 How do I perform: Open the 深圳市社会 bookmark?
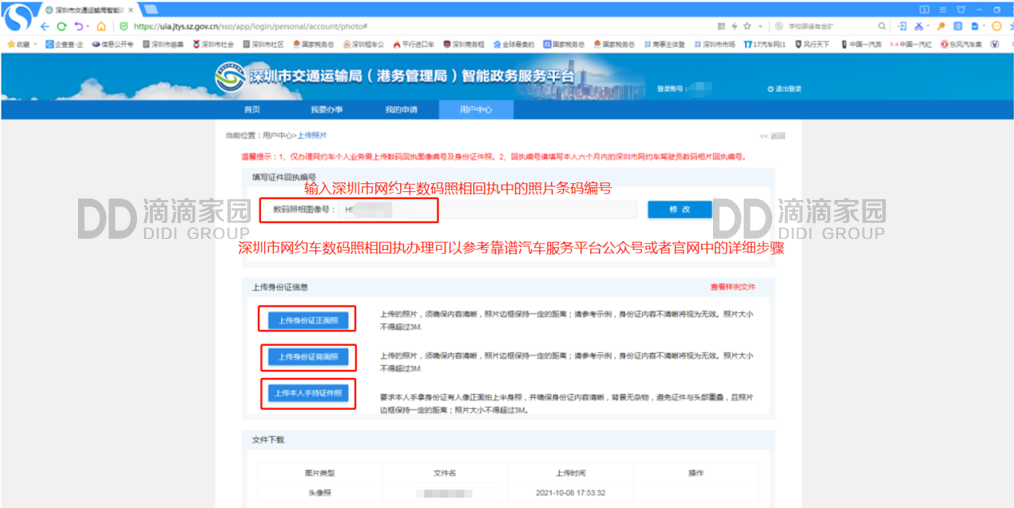tap(213, 44)
